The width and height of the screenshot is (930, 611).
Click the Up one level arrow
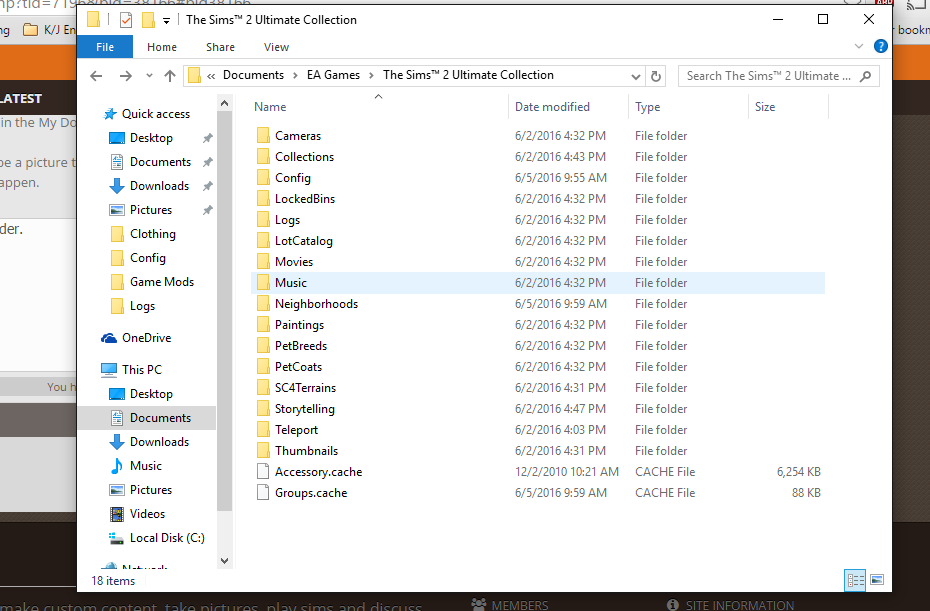(169, 76)
